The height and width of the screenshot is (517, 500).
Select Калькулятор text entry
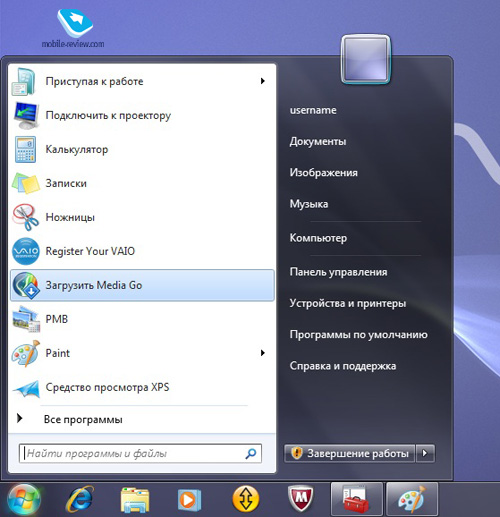click(77, 150)
